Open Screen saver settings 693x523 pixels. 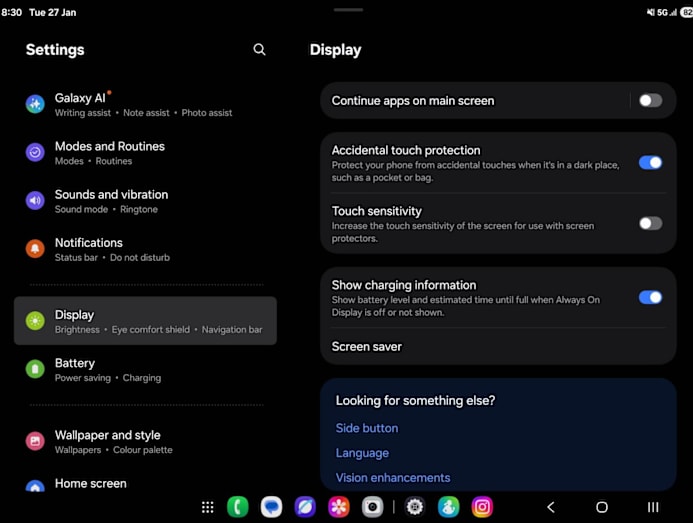click(x=367, y=347)
